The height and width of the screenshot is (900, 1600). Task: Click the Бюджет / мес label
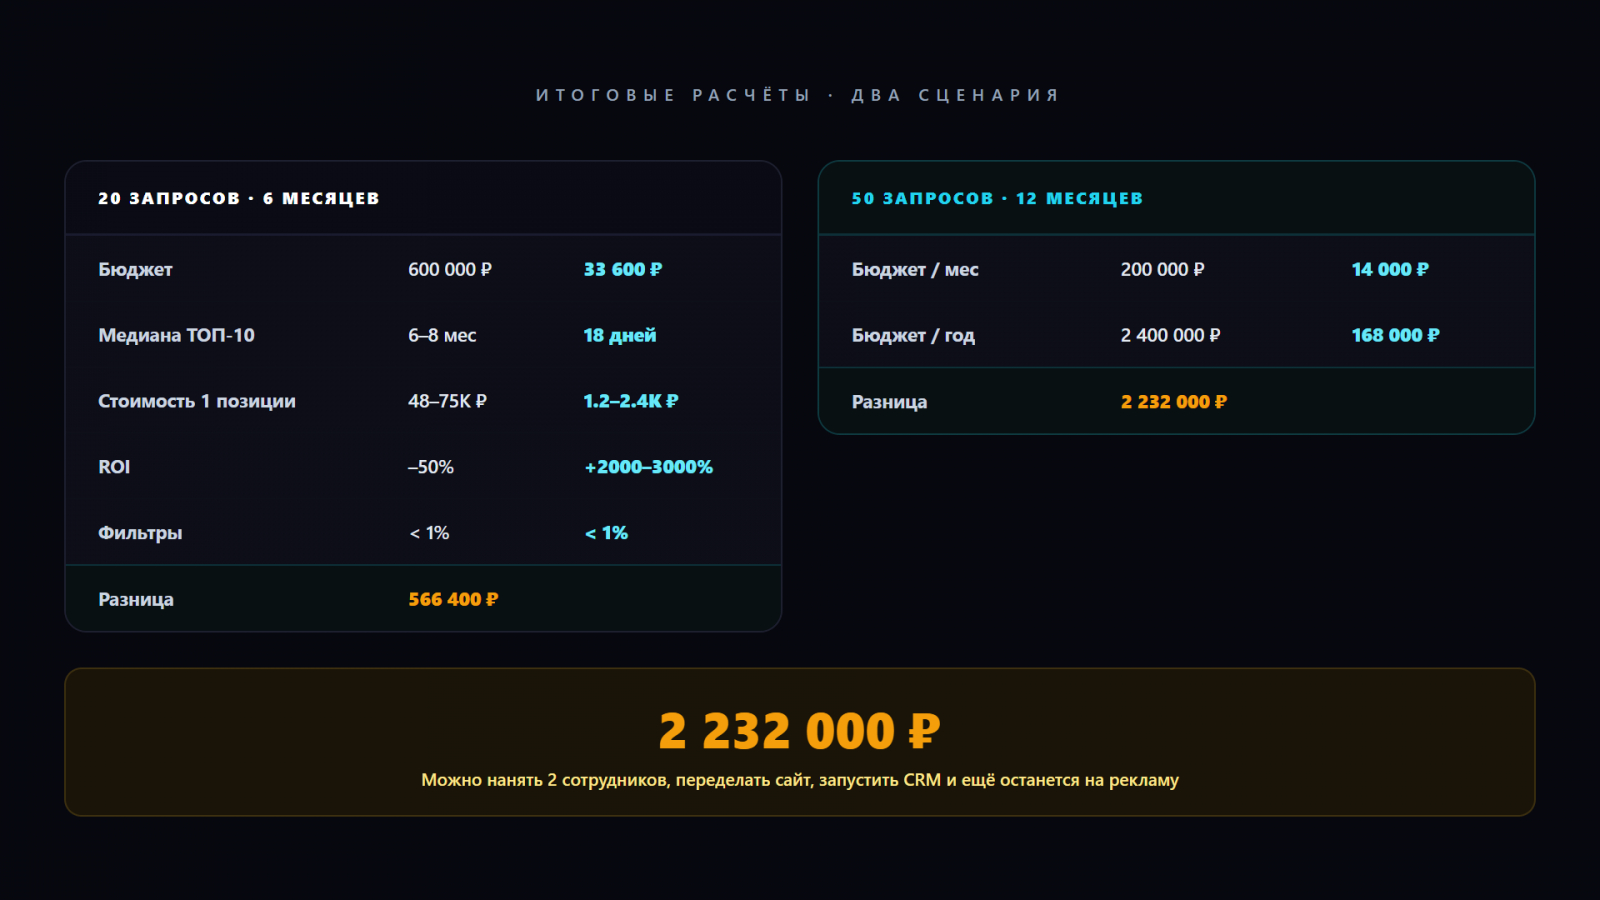point(915,269)
